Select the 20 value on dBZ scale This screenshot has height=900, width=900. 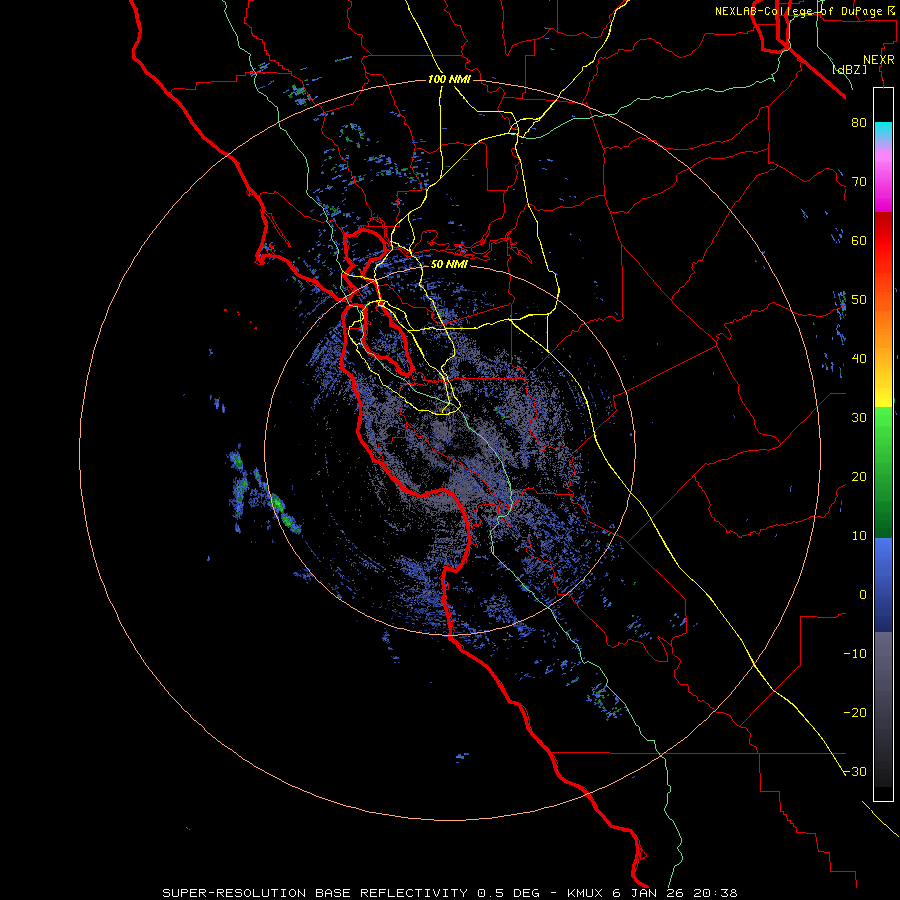tap(859, 477)
